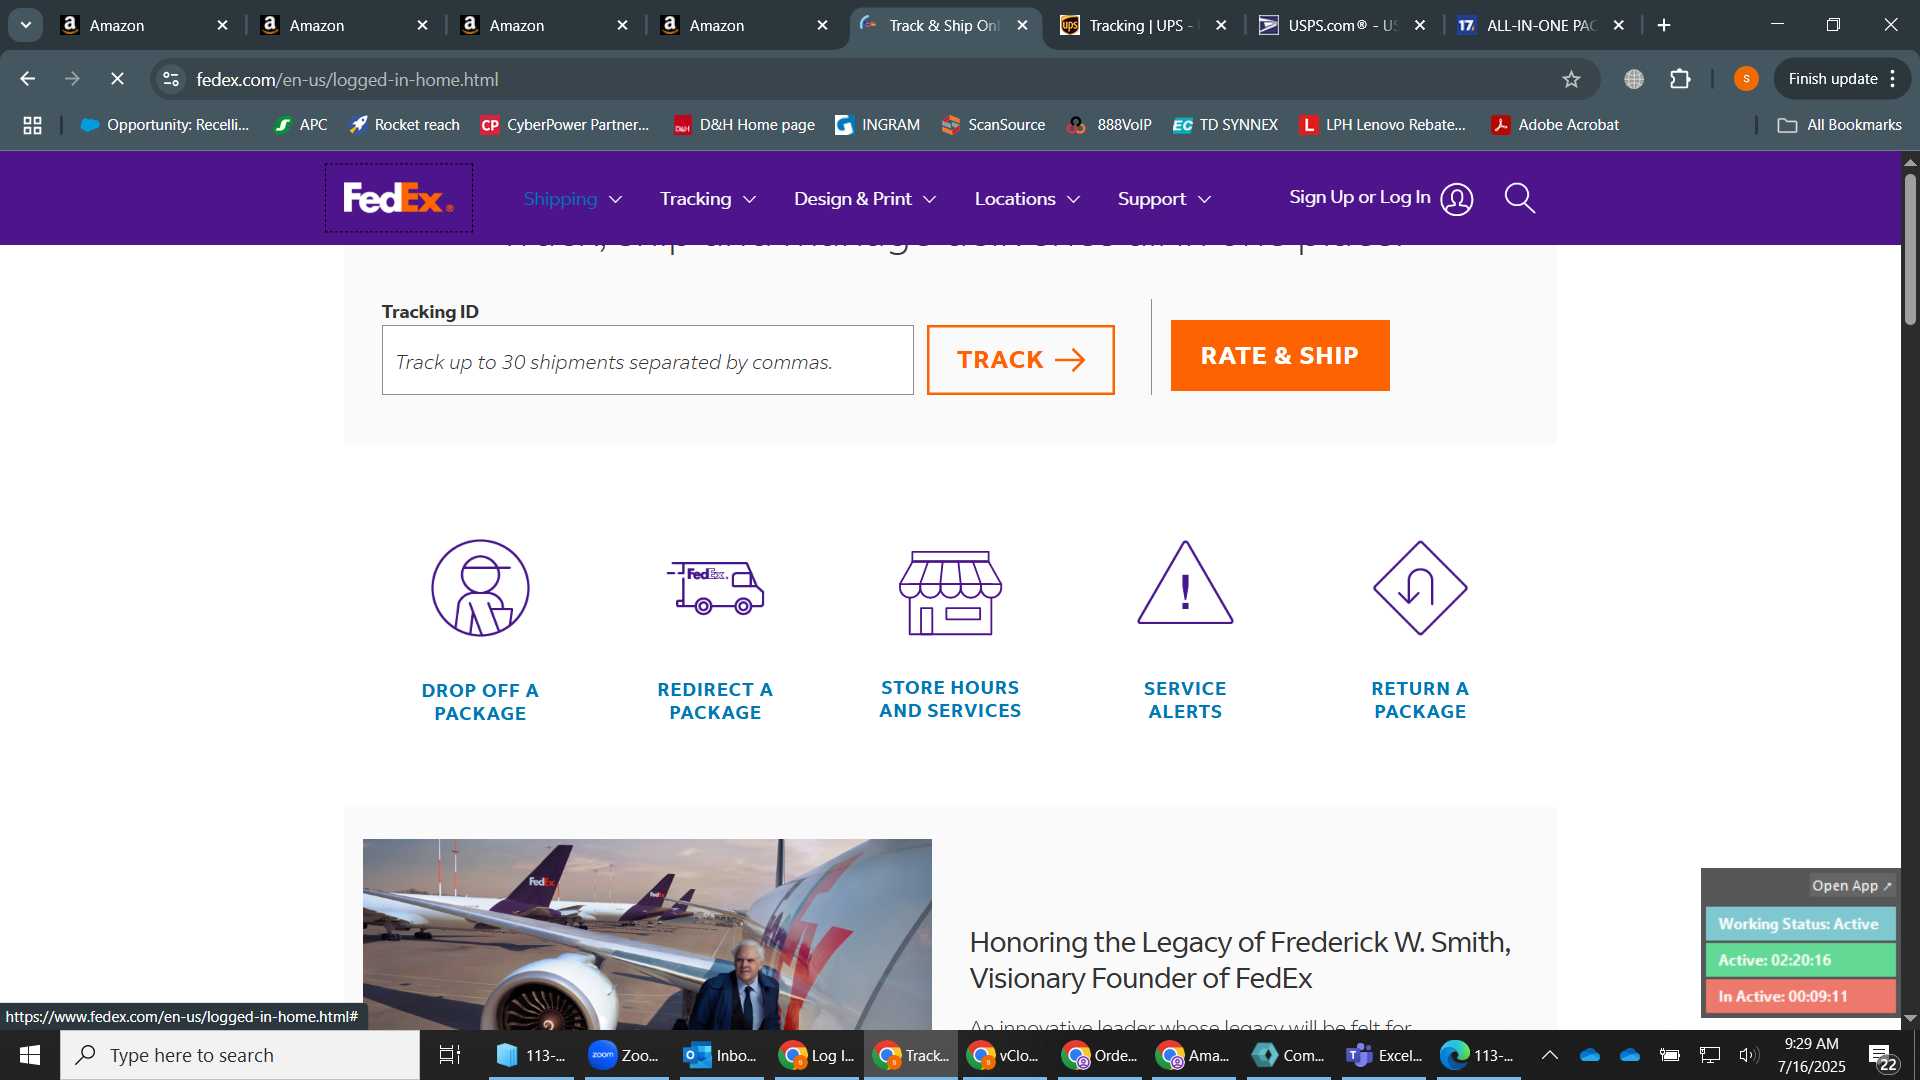Click Open App in time tracker widget
The image size is (1920, 1080).
[x=1852, y=886]
